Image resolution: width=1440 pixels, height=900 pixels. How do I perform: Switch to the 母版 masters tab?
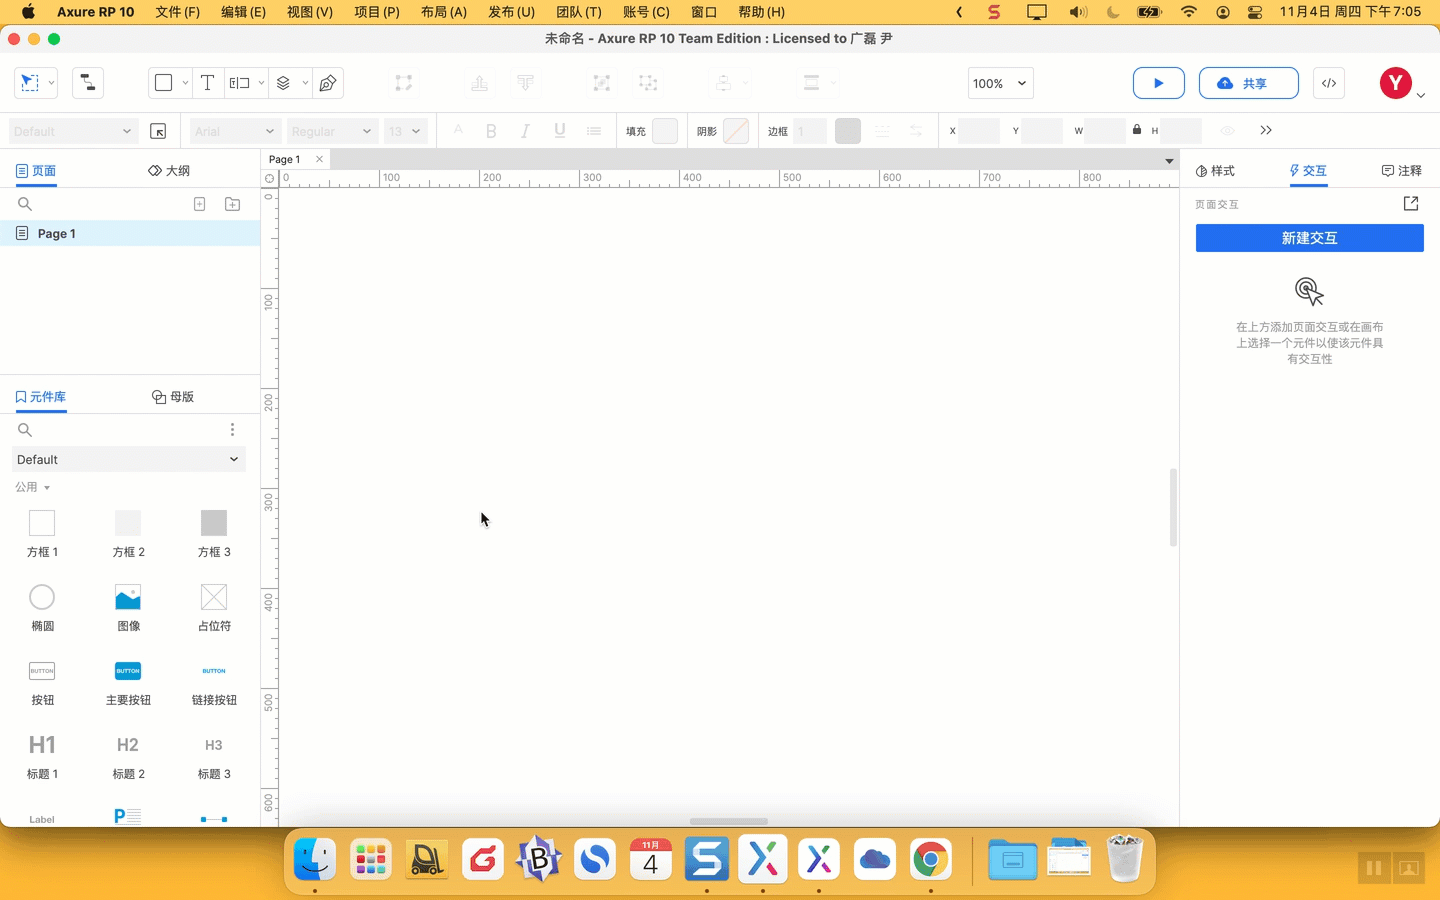[x=173, y=397]
